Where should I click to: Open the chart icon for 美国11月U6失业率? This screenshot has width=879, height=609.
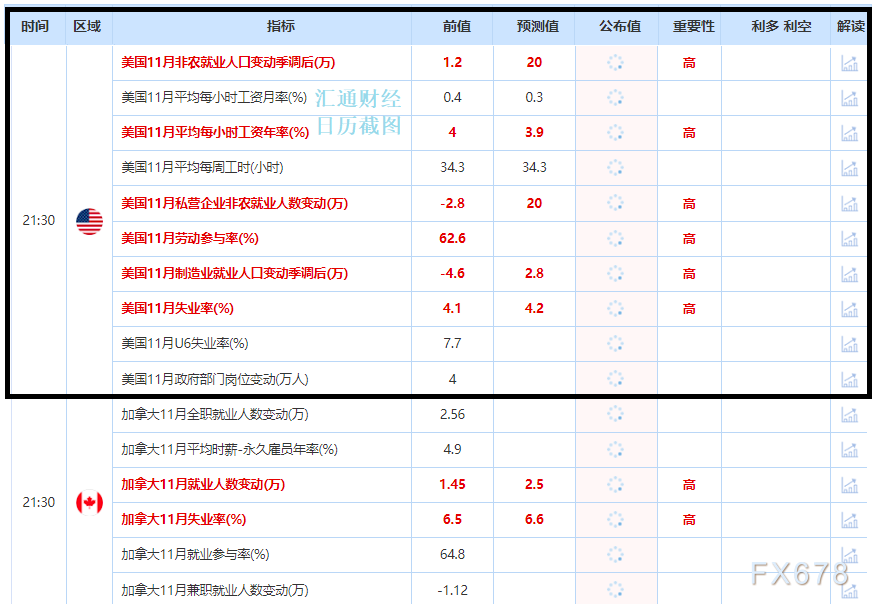coord(849,343)
